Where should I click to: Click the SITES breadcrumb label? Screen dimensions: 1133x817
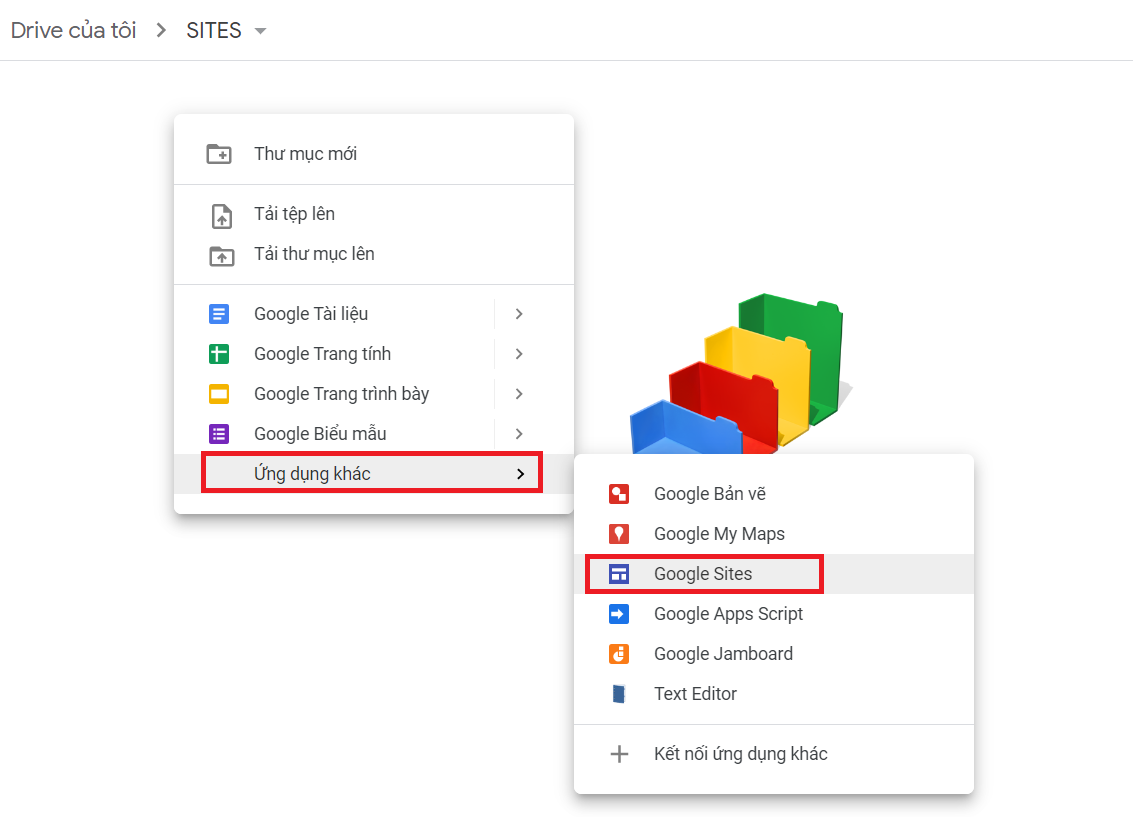(214, 30)
